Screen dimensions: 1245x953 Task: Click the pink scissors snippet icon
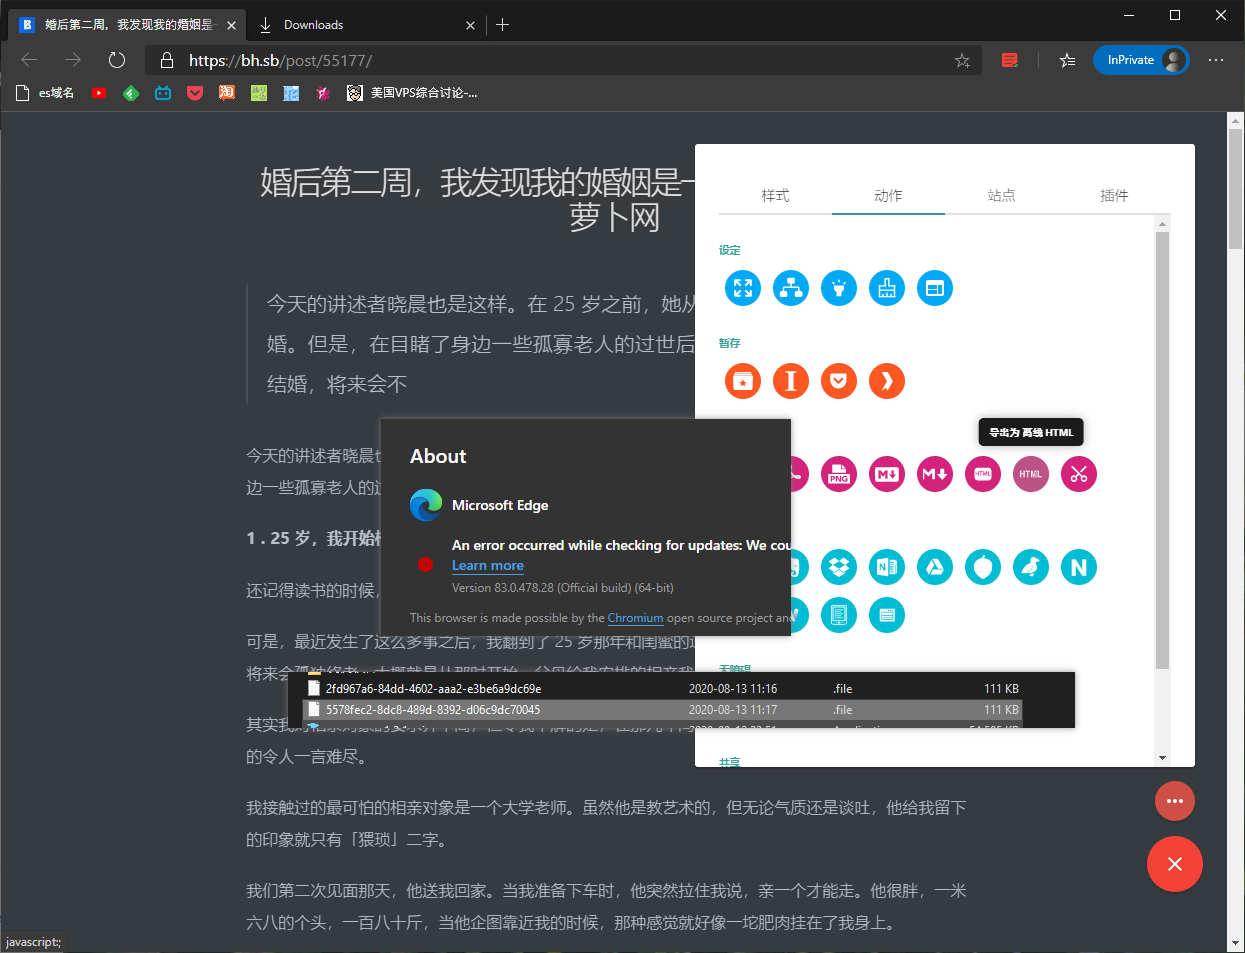pos(1079,474)
